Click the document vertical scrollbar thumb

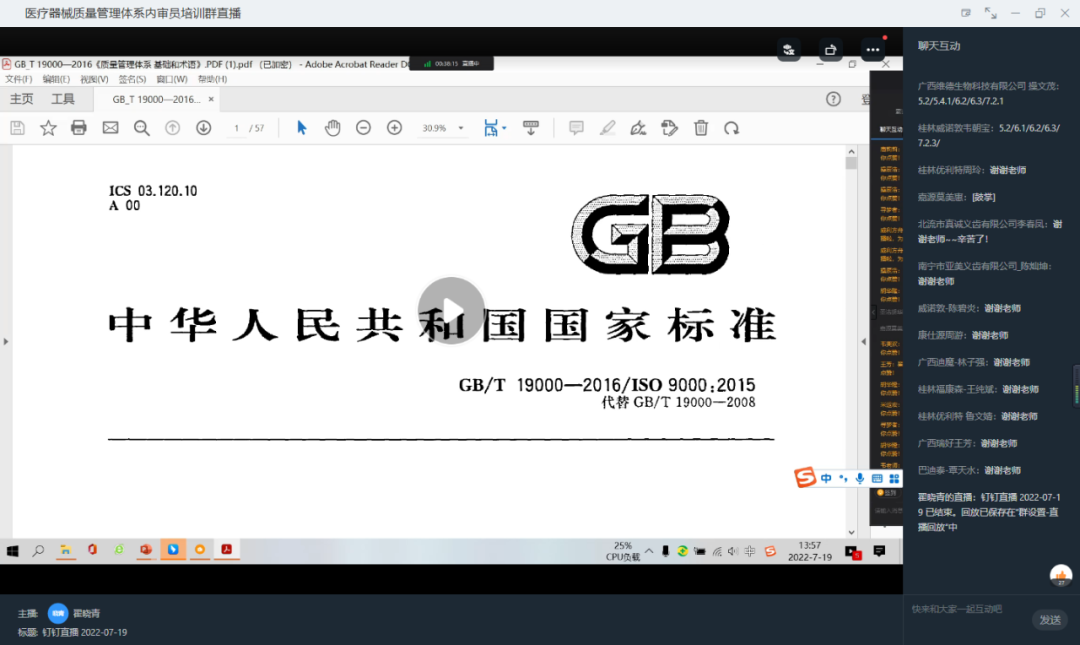click(851, 163)
